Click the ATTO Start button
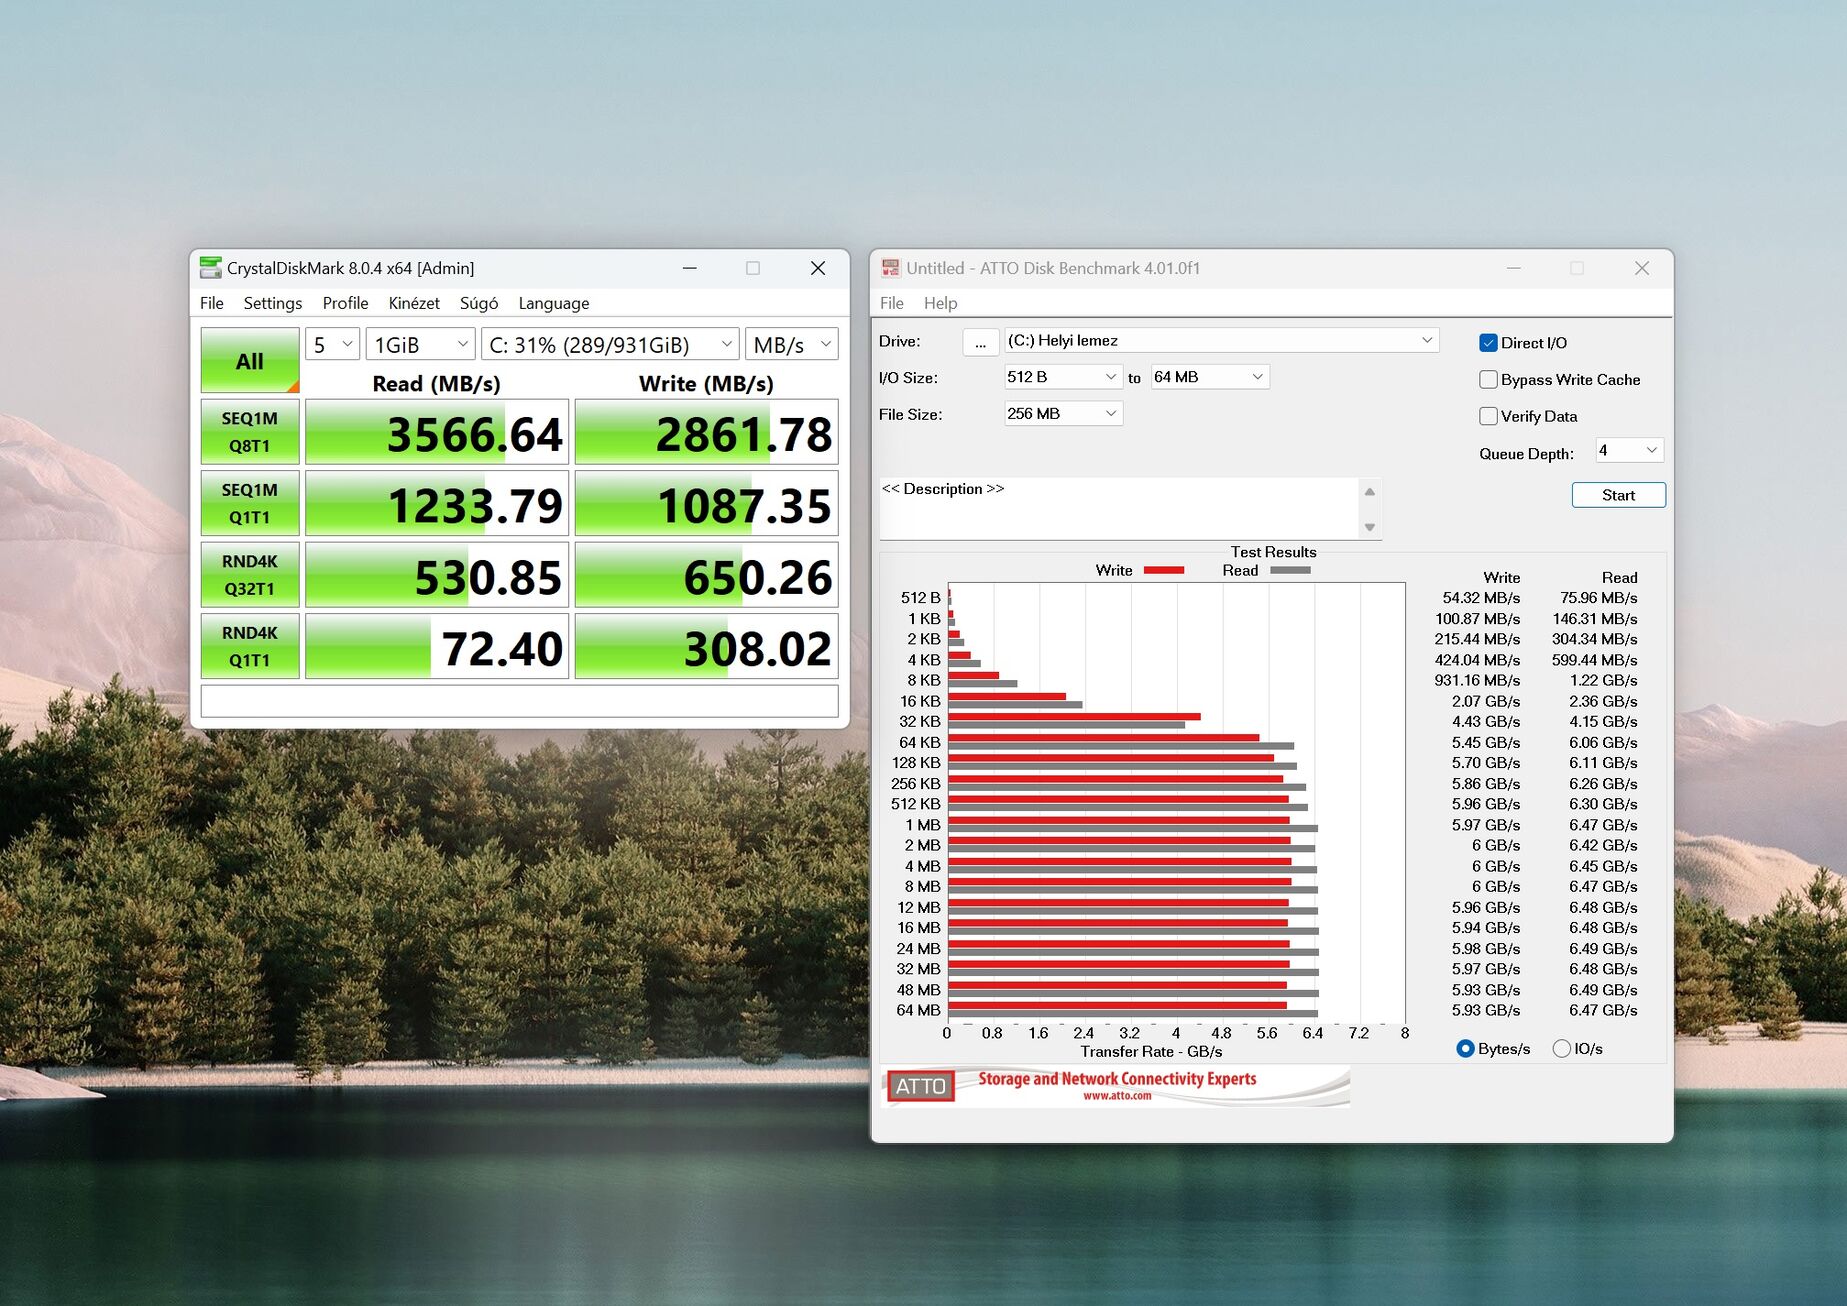 point(1618,495)
